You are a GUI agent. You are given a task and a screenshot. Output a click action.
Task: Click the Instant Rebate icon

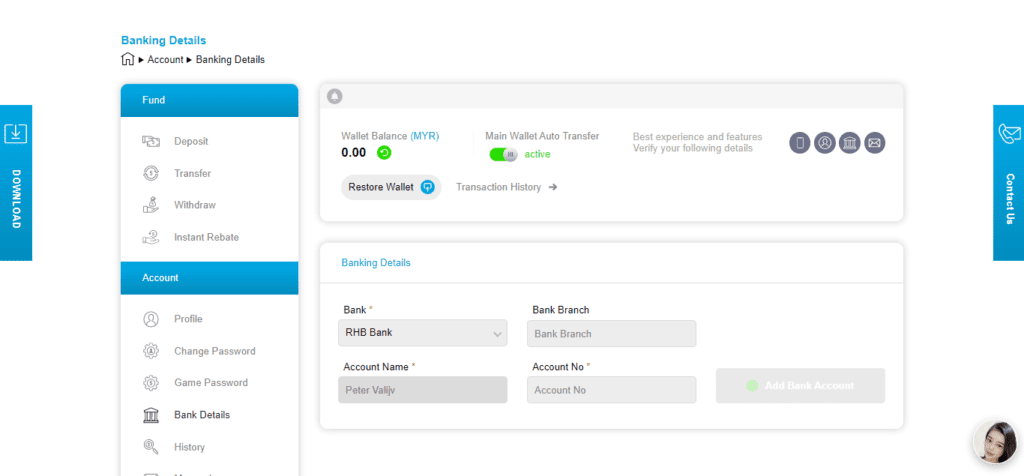click(151, 237)
